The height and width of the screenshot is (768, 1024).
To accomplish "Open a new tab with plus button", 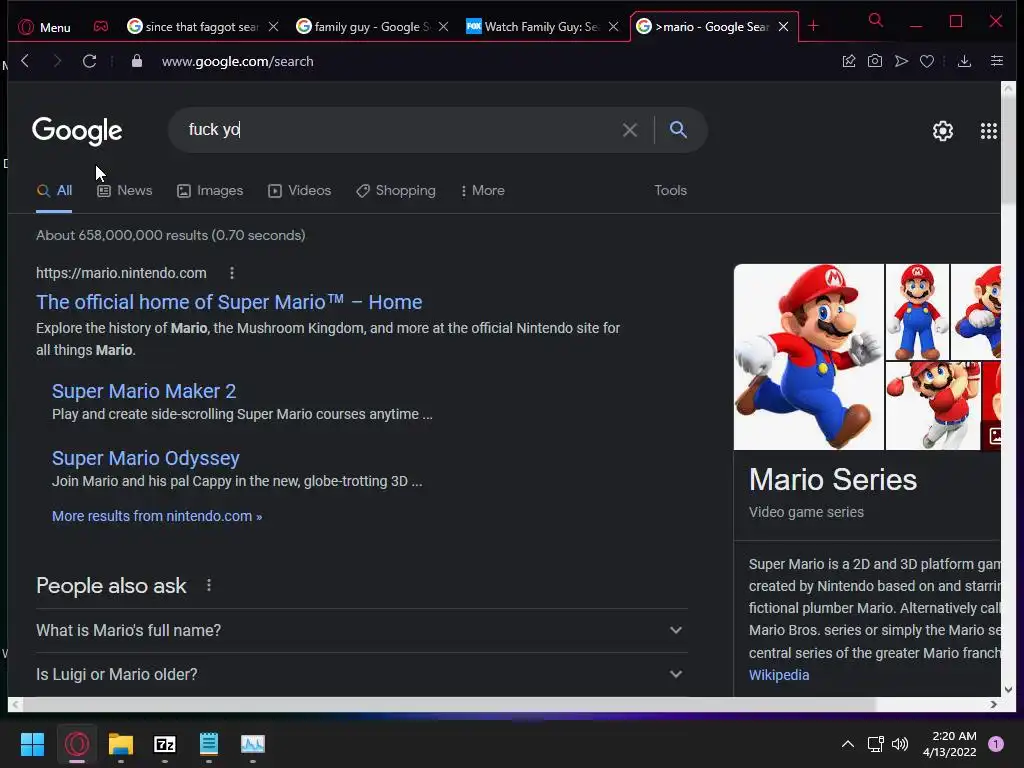I will click(x=813, y=26).
